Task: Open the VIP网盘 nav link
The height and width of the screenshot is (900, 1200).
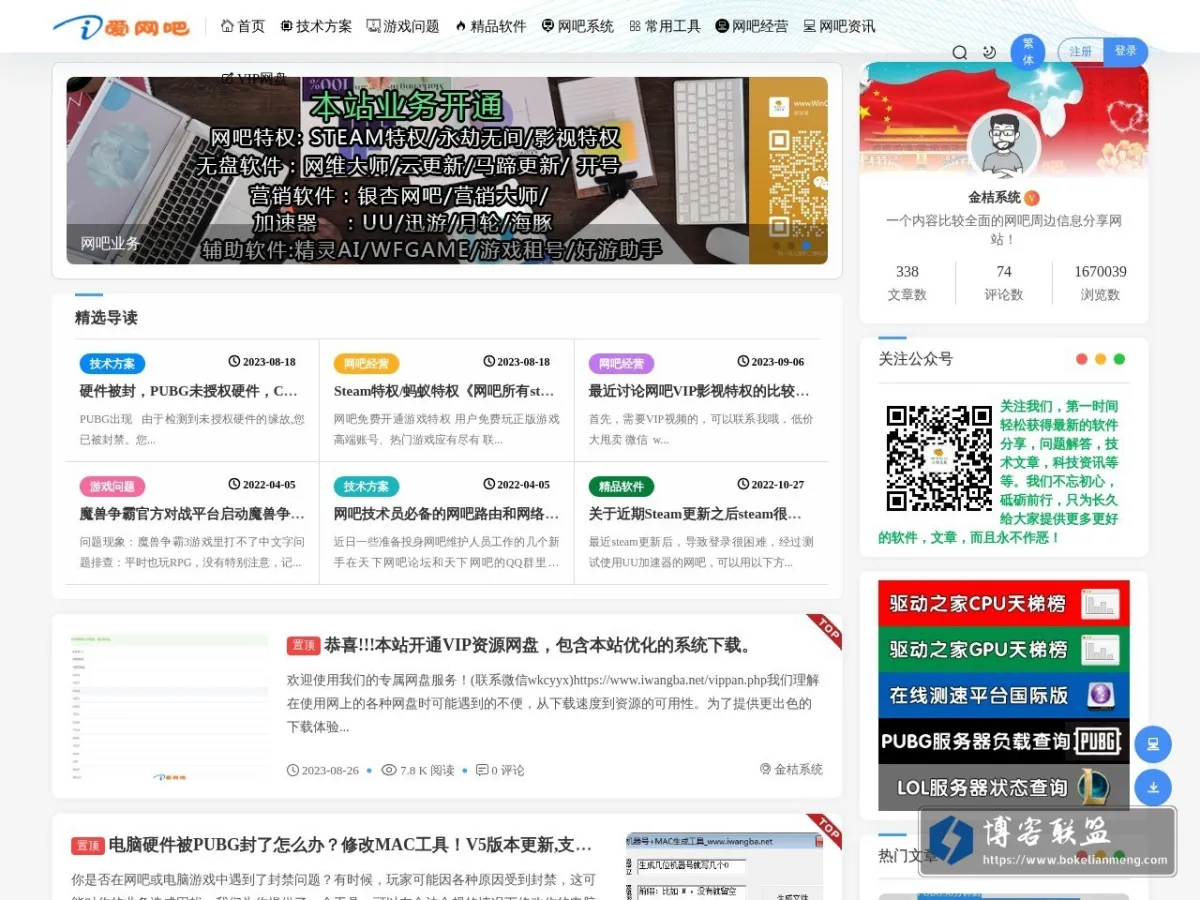Action: pos(254,77)
